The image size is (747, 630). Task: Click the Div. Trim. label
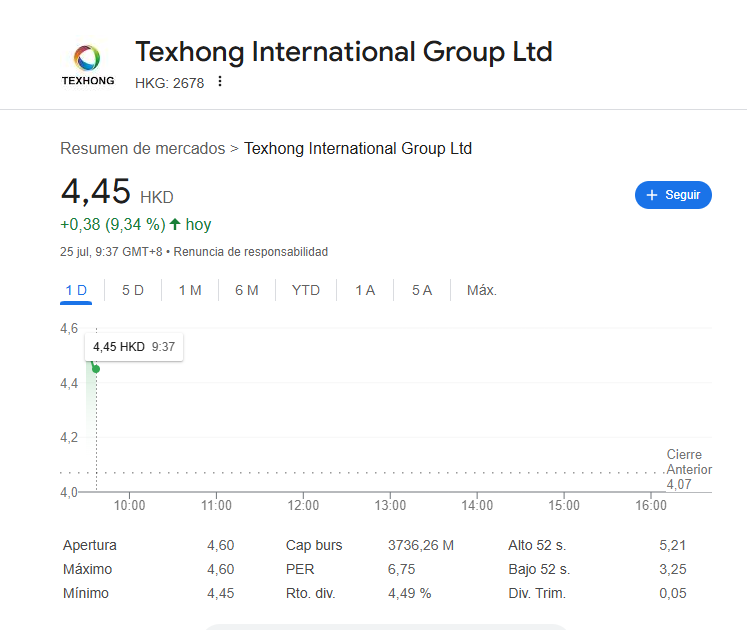coord(537,593)
